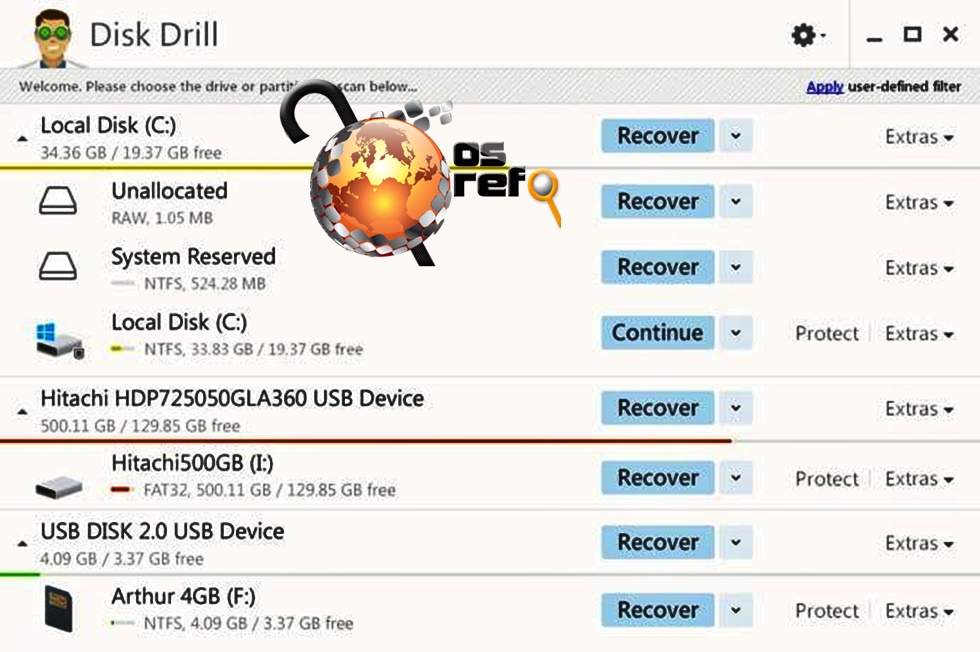Open recovery options dropdown for System Reserved
This screenshot has height=652, width=980.
736,267
